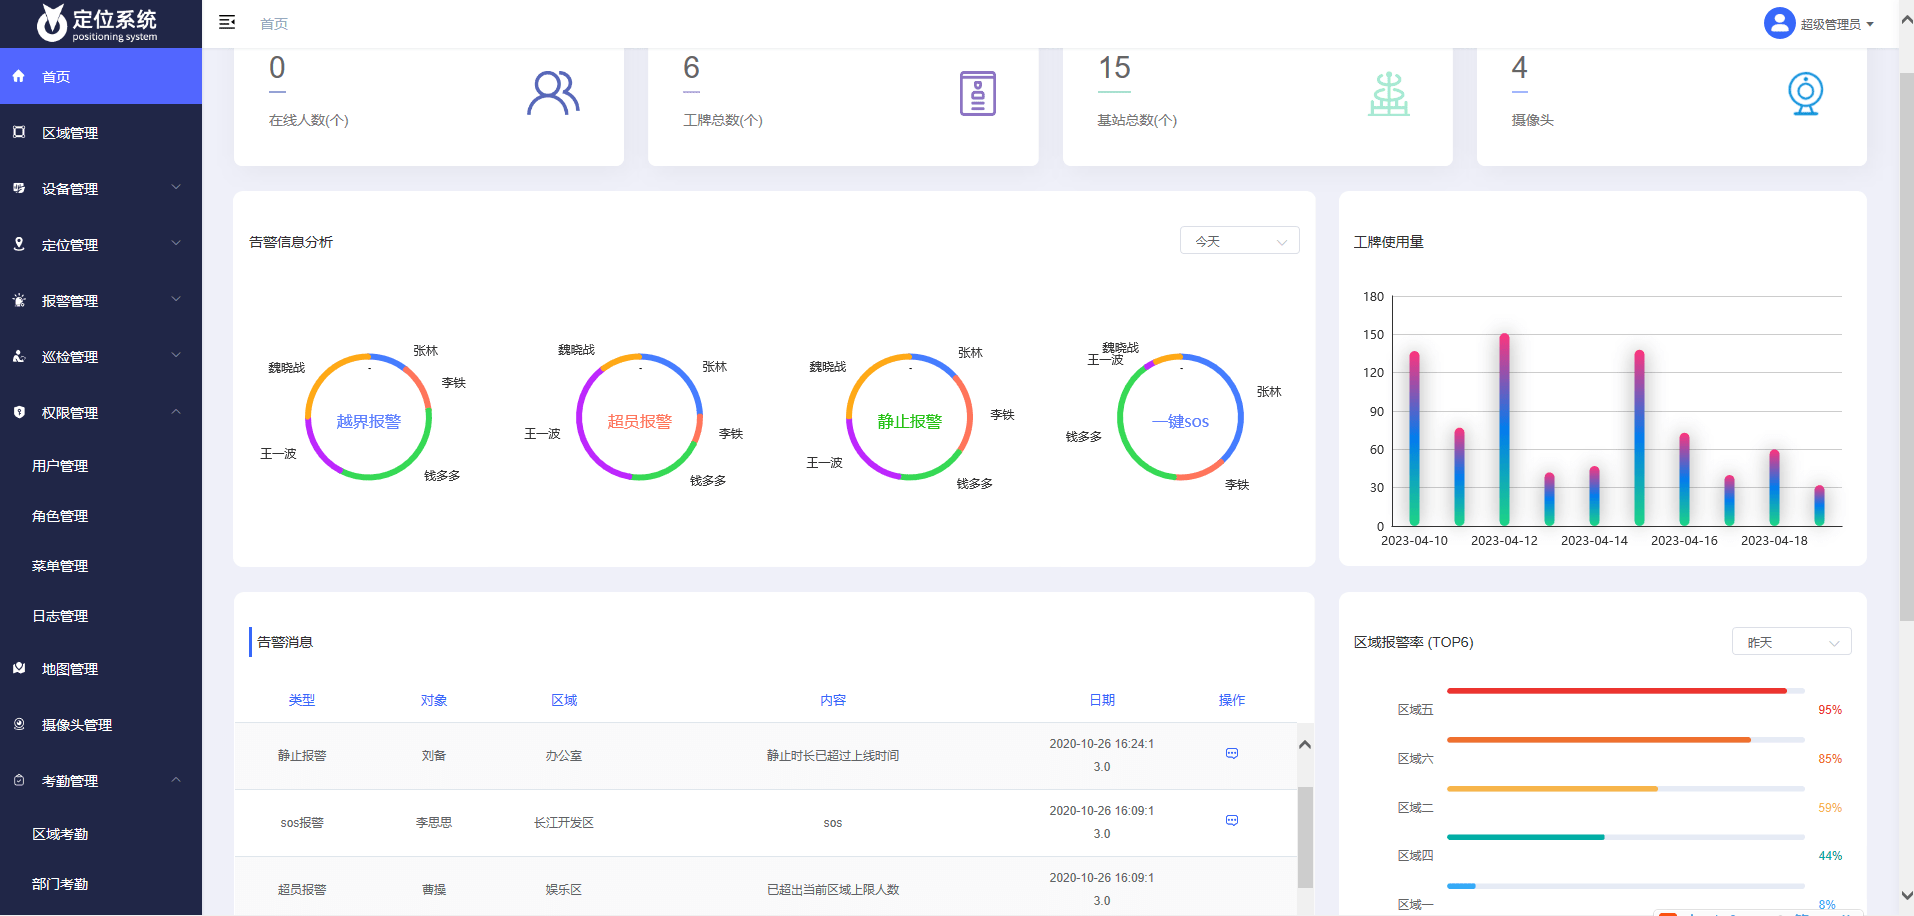Click the webcam icon in 摄像头 card
Image resolution: width=1914 pixels, height=916 pixels.
[x=1805, y=93]
